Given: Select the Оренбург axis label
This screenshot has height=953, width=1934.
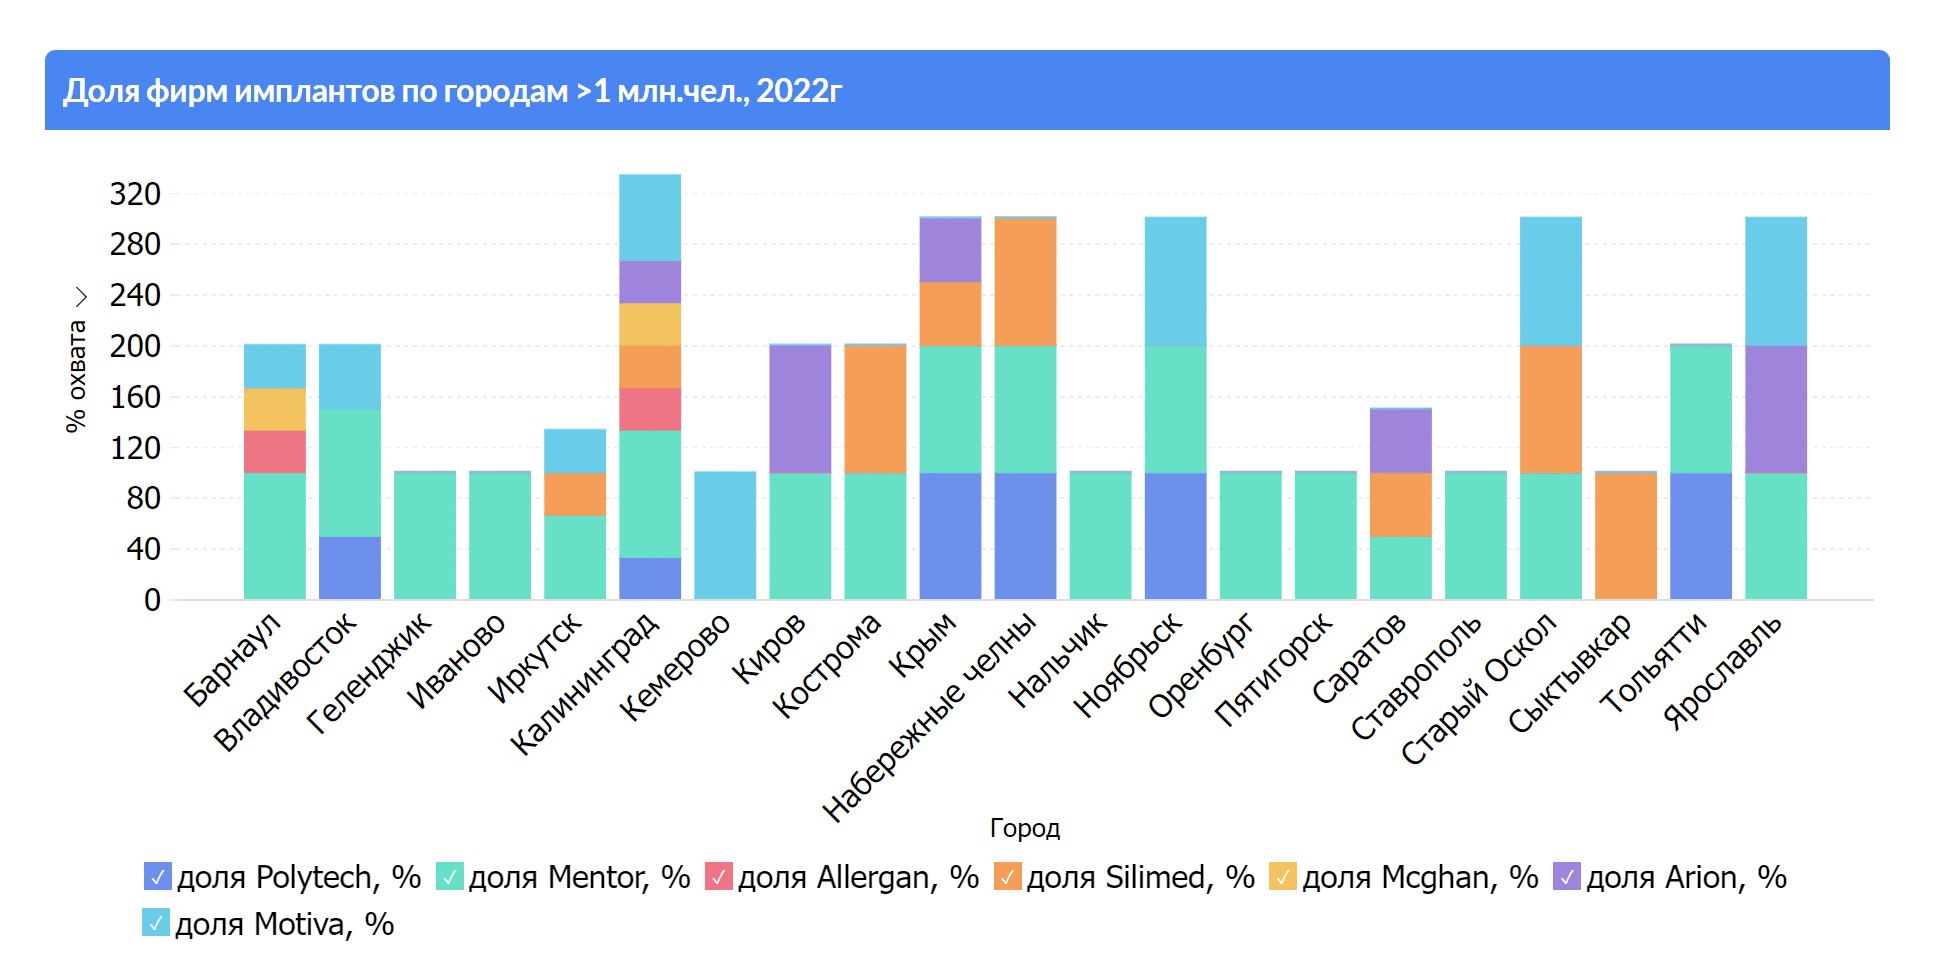Looking at the screenshot, I should point(1202,665).
